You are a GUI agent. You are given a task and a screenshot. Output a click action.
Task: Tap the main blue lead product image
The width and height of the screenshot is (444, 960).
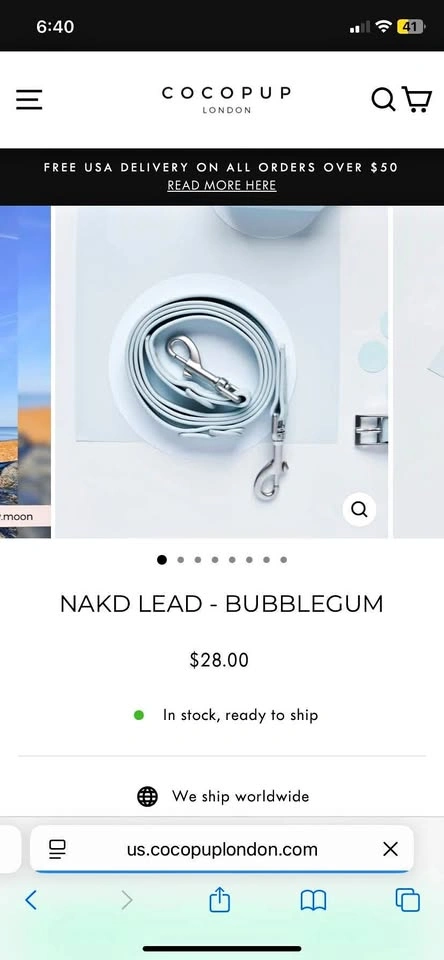(x=221, y=372)
